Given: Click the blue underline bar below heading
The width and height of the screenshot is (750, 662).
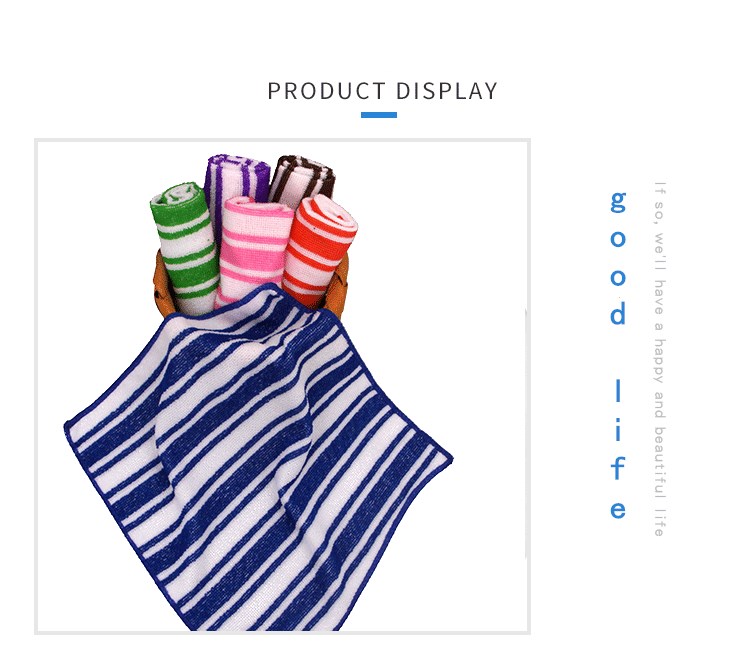Looking at the screenshot, I should 379,115.
